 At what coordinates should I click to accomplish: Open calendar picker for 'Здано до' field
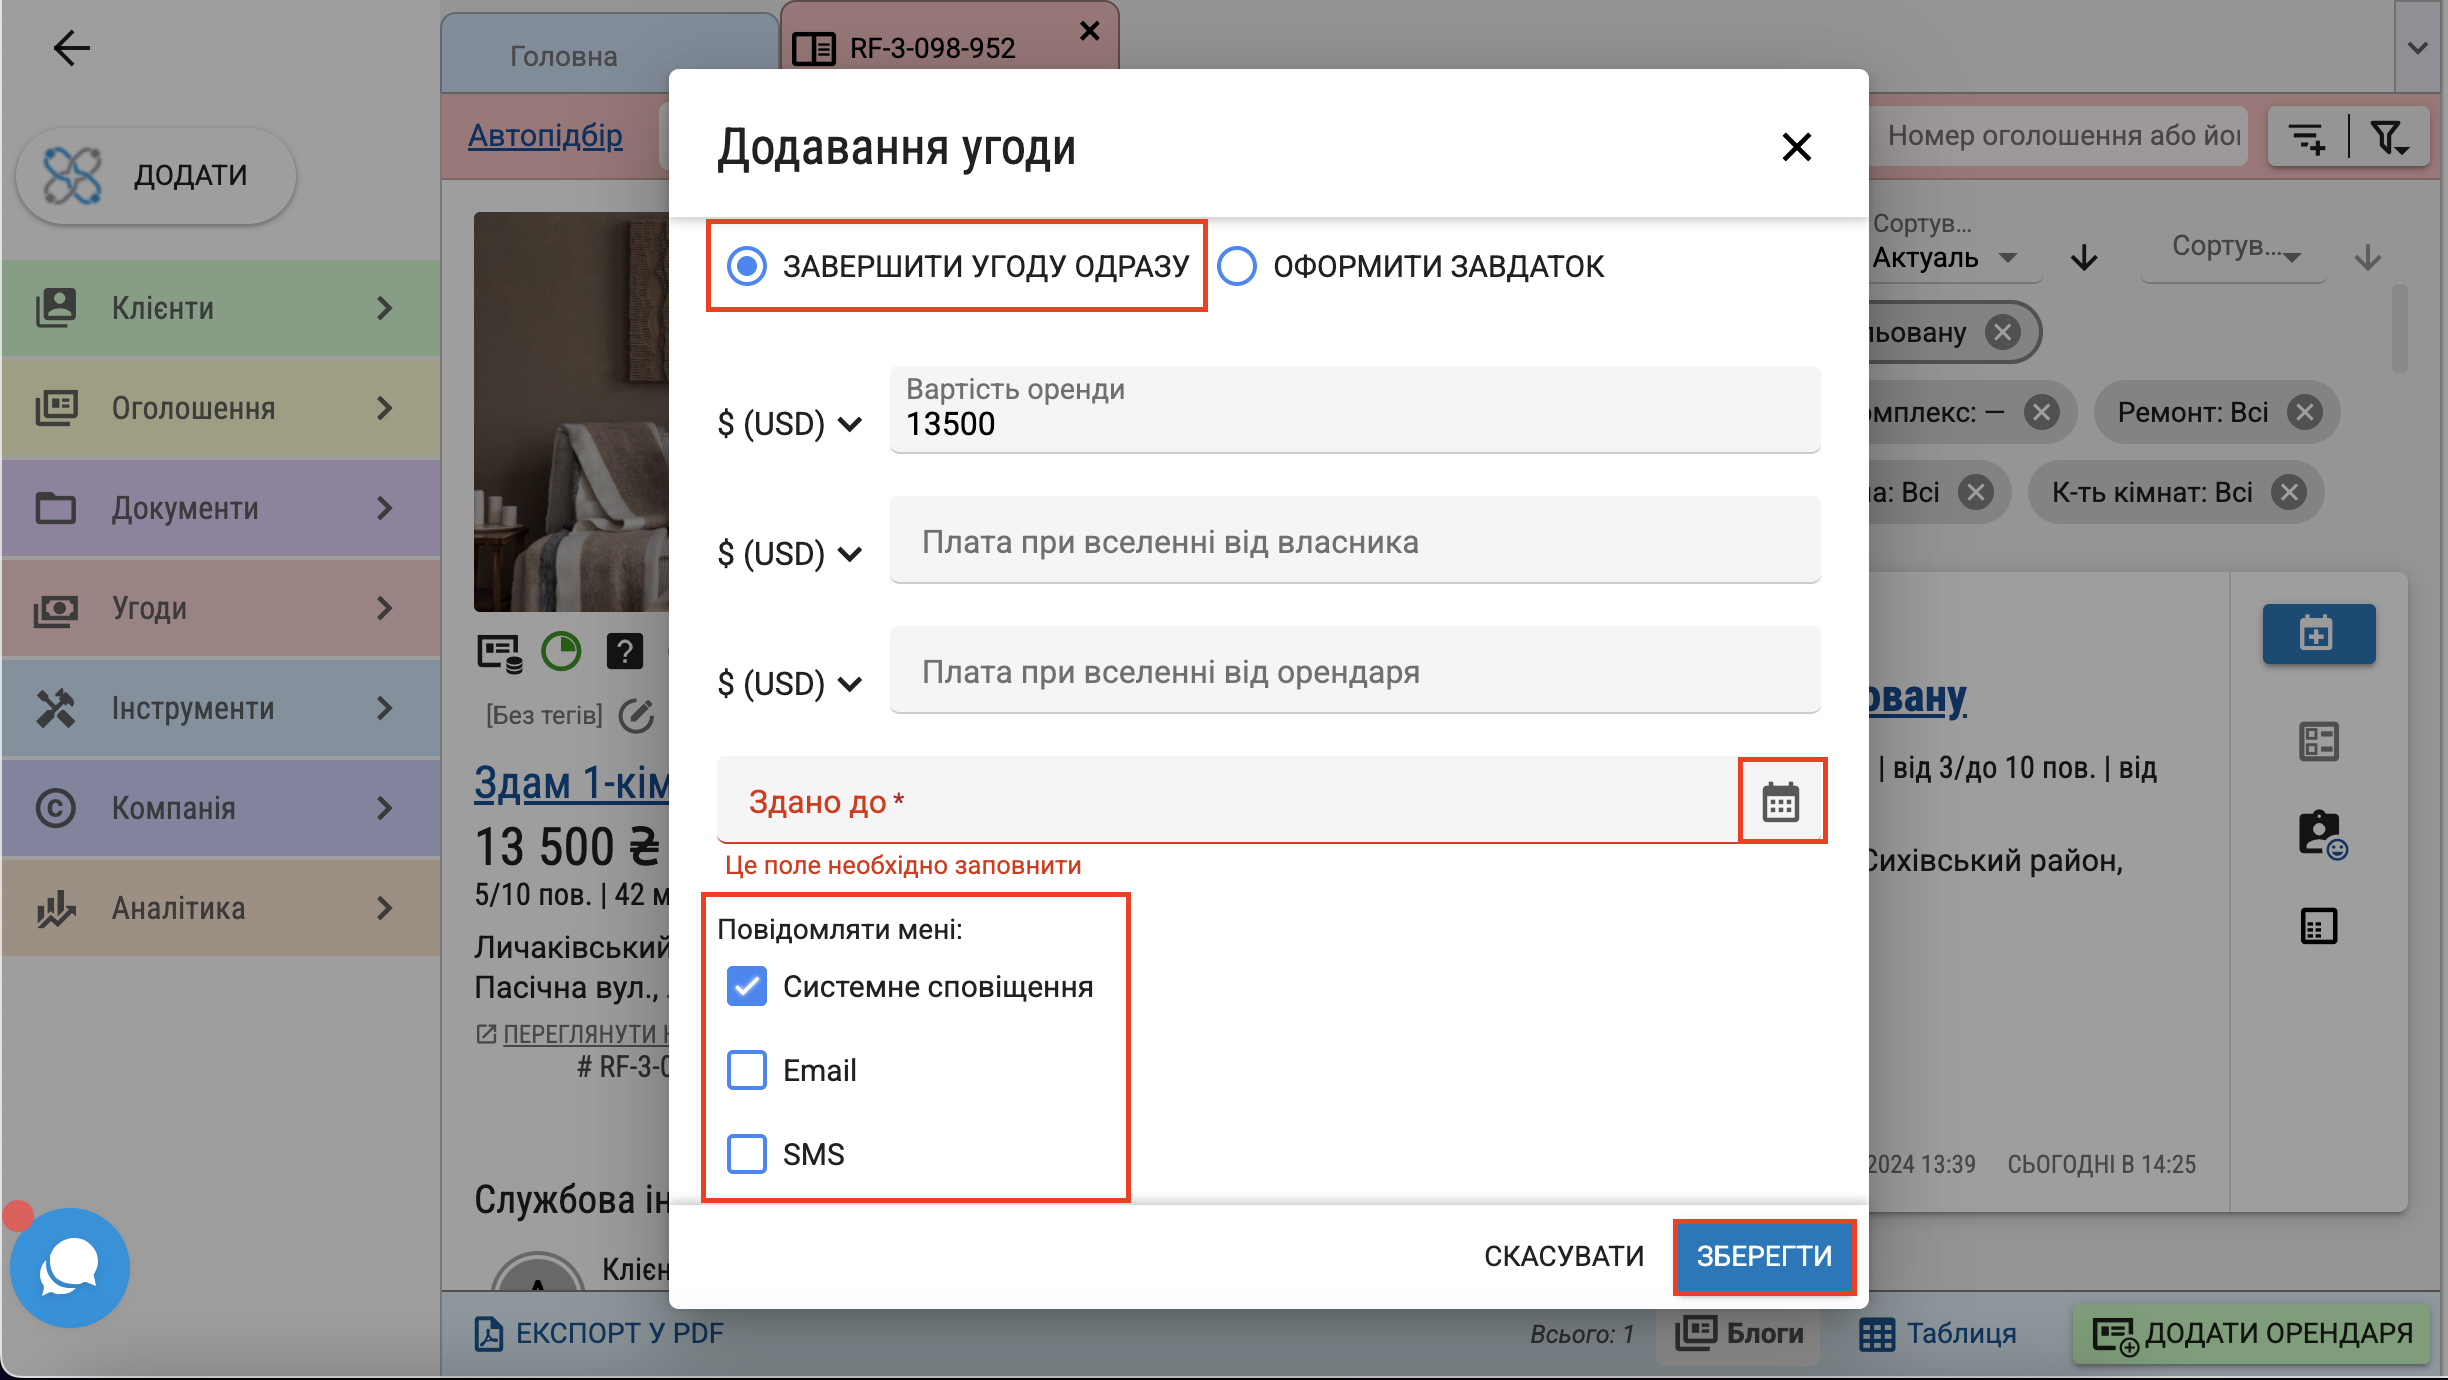pos(1781,802)
